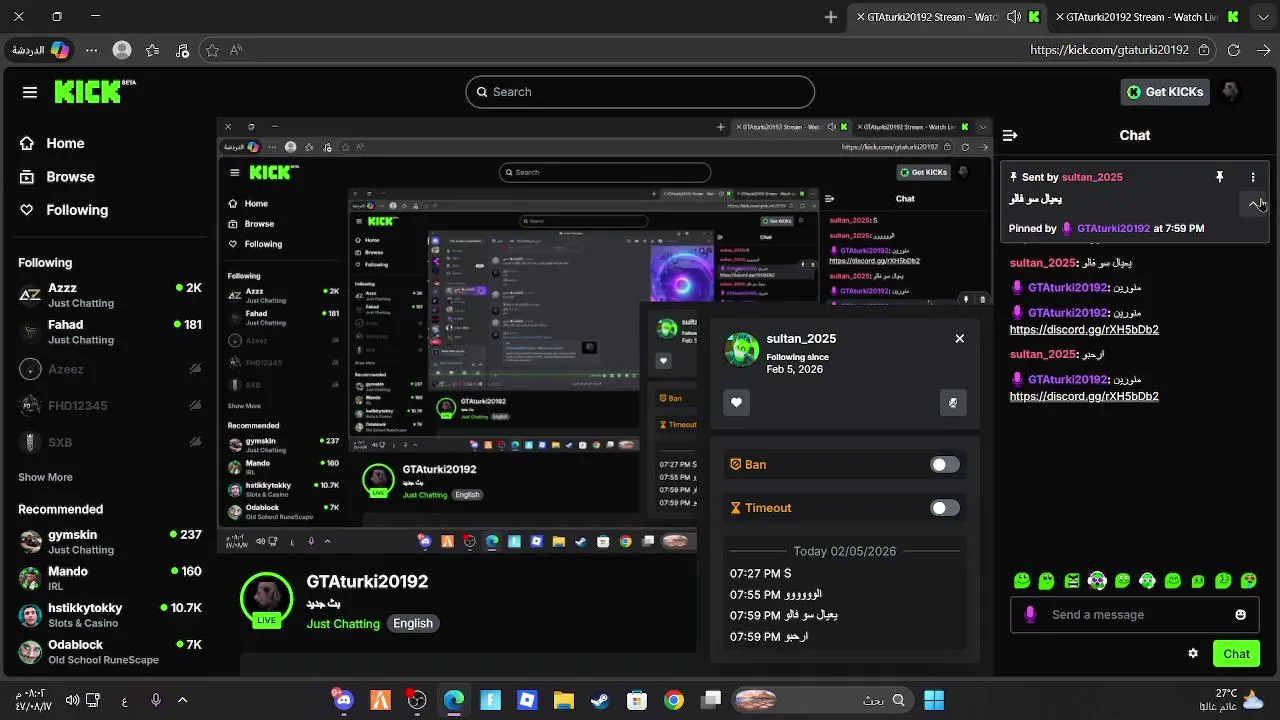
Task: Open a new browser tab
Action: coord(831,17)
